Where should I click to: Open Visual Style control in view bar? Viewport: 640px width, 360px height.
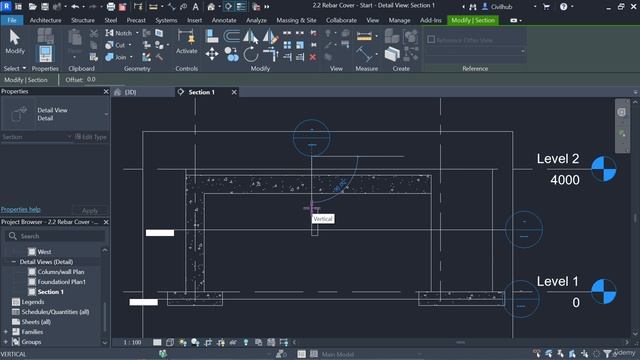pyautogui.click(x=170, y=342)
